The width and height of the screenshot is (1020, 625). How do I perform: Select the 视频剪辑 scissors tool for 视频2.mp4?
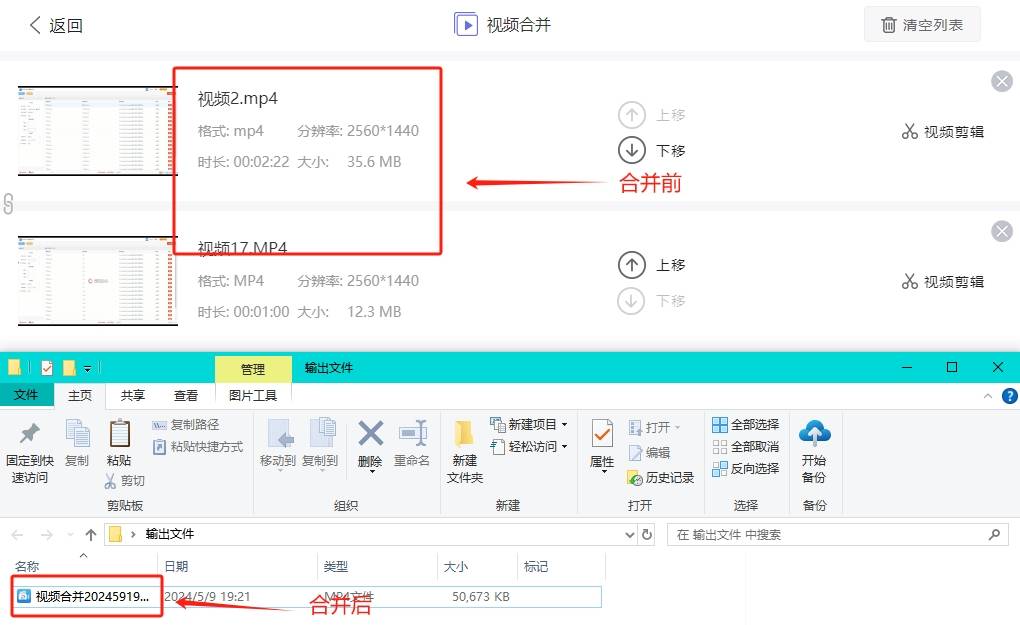click(941, 131)
